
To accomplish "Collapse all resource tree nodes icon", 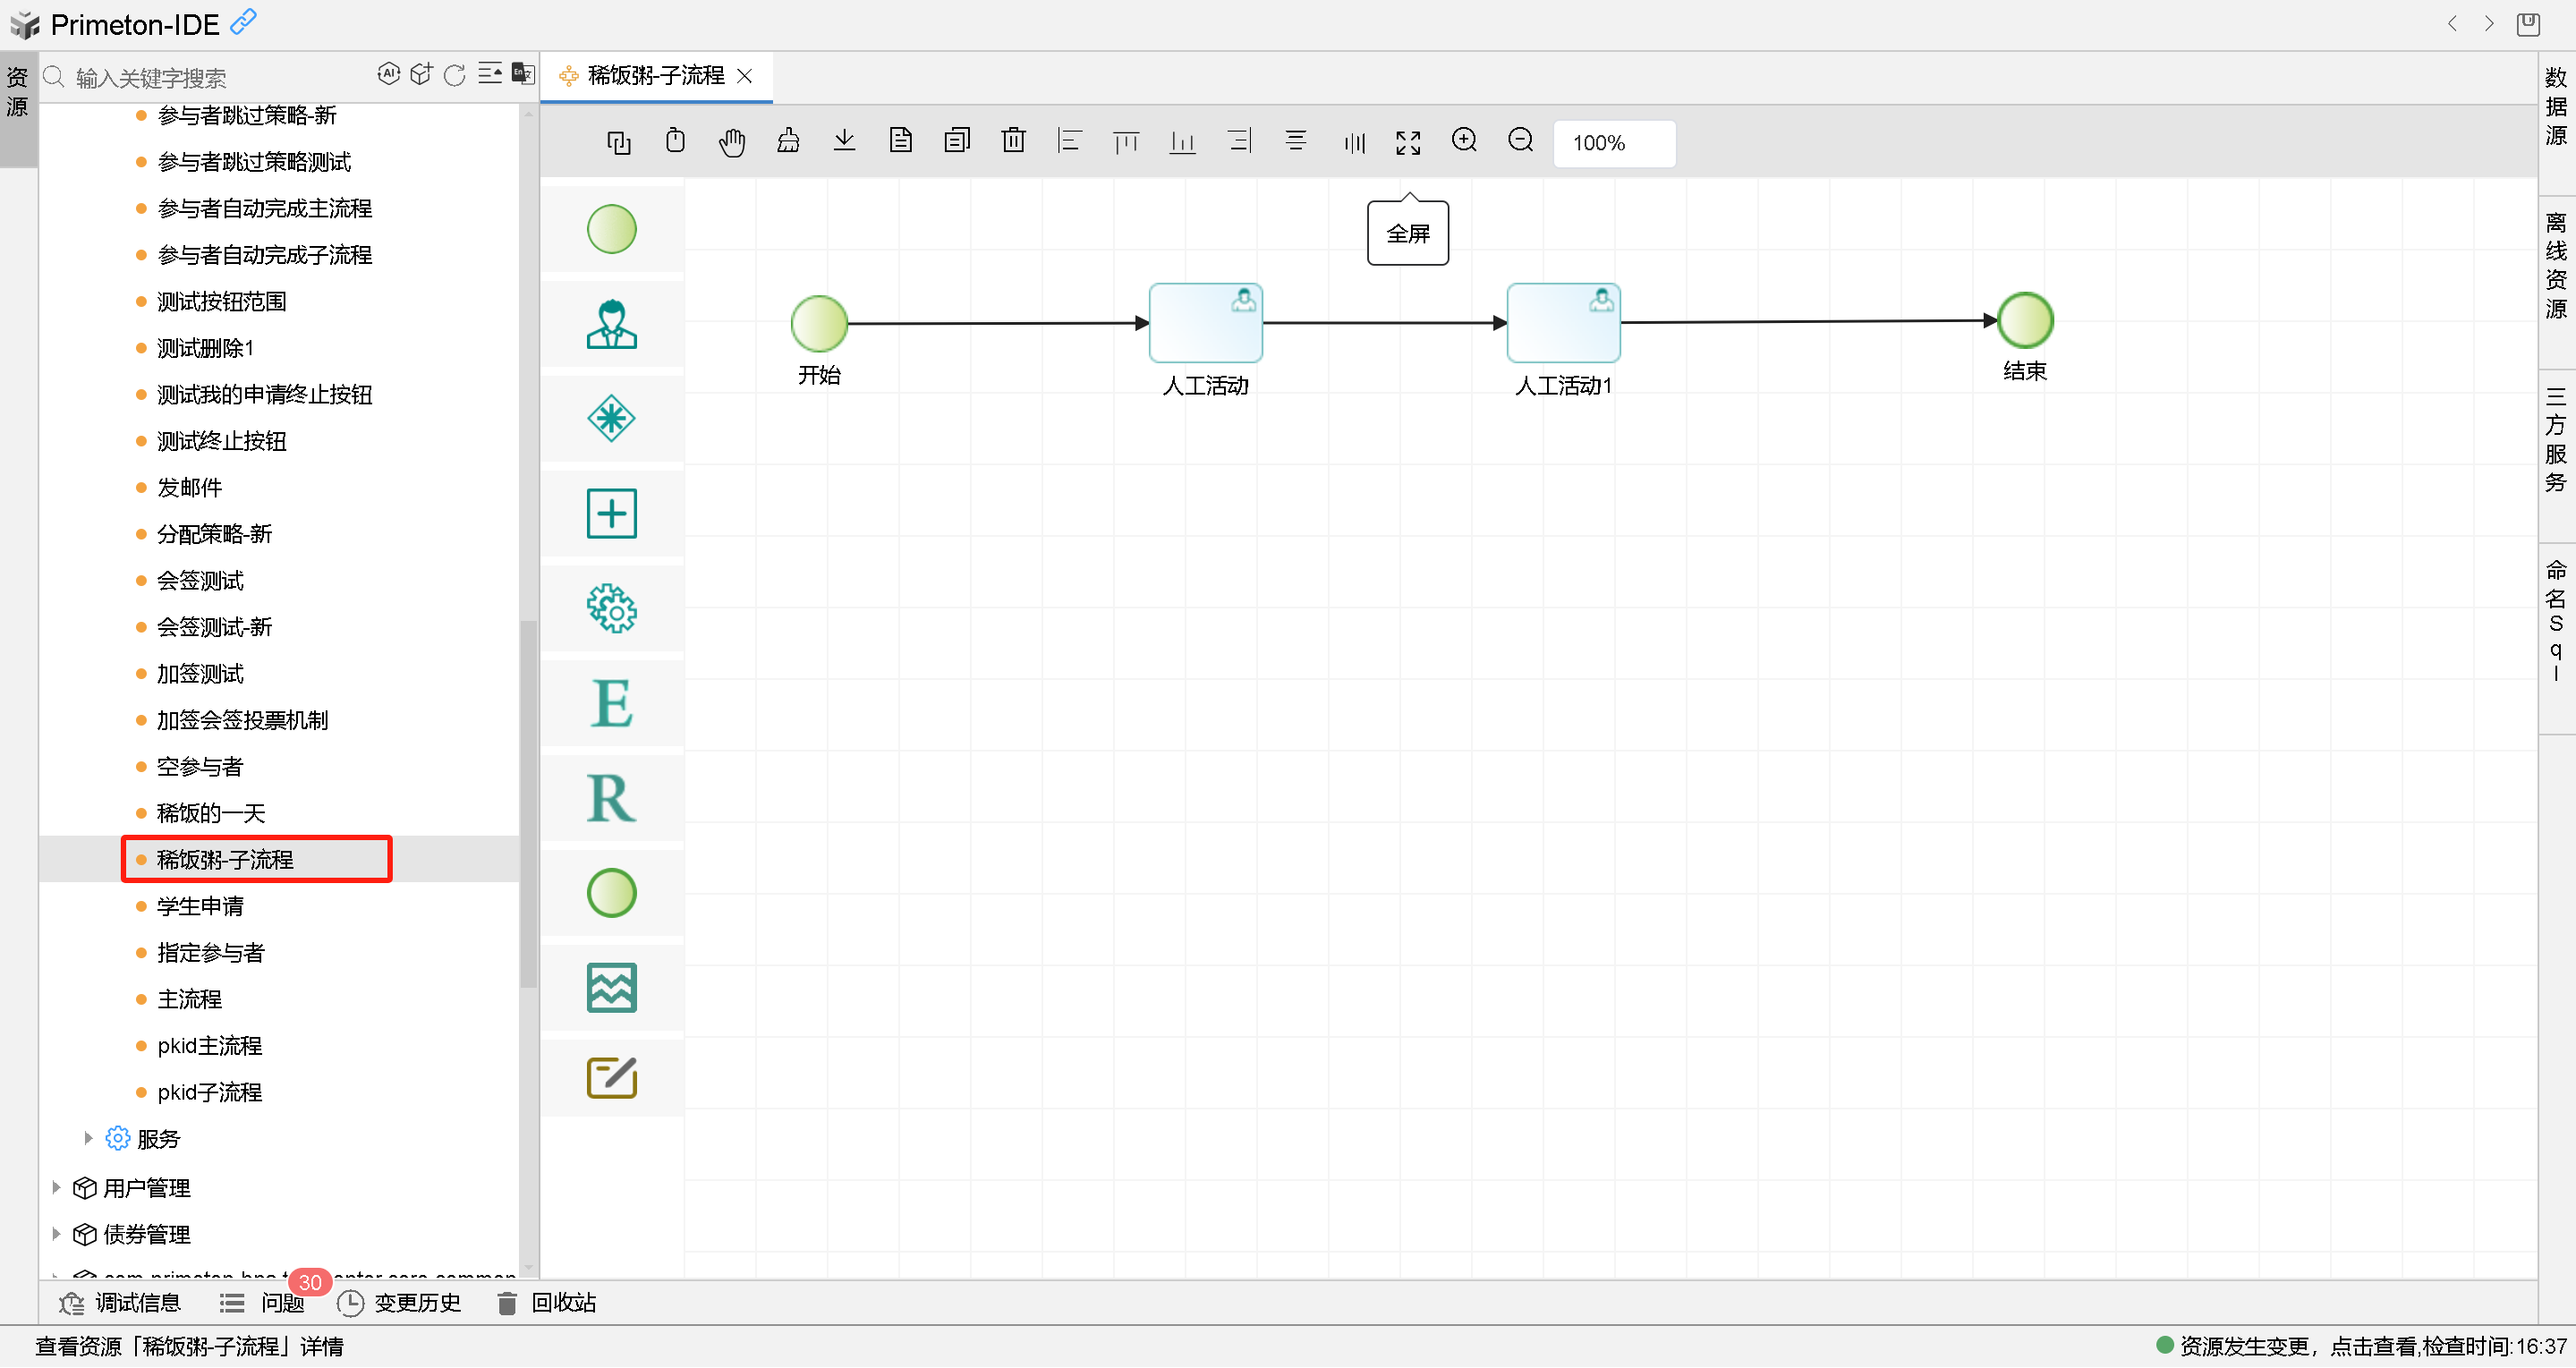I will (489, 74).
